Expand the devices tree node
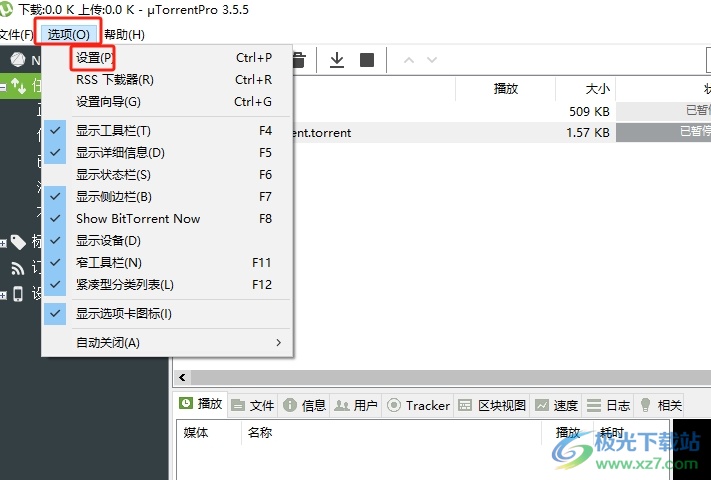Screen dimensions: 711x480 click(x=3, y=296)
